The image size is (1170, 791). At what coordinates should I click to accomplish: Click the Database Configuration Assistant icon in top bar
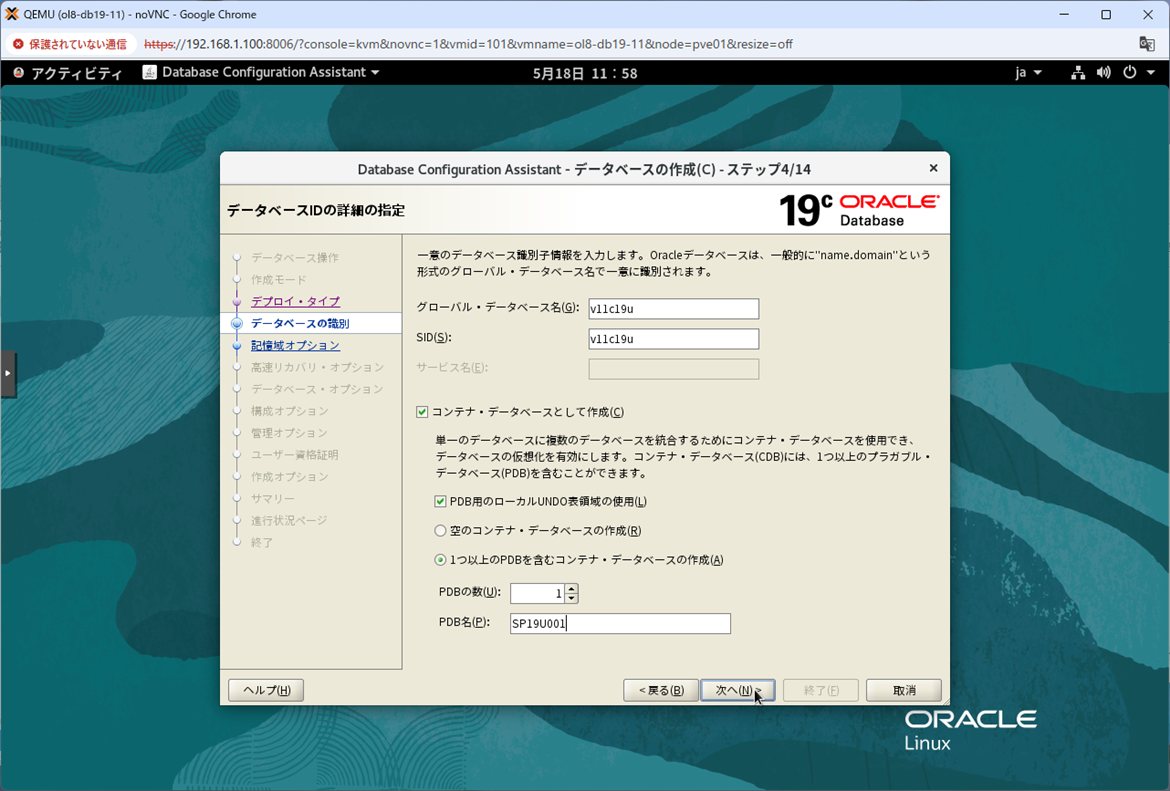149,72
